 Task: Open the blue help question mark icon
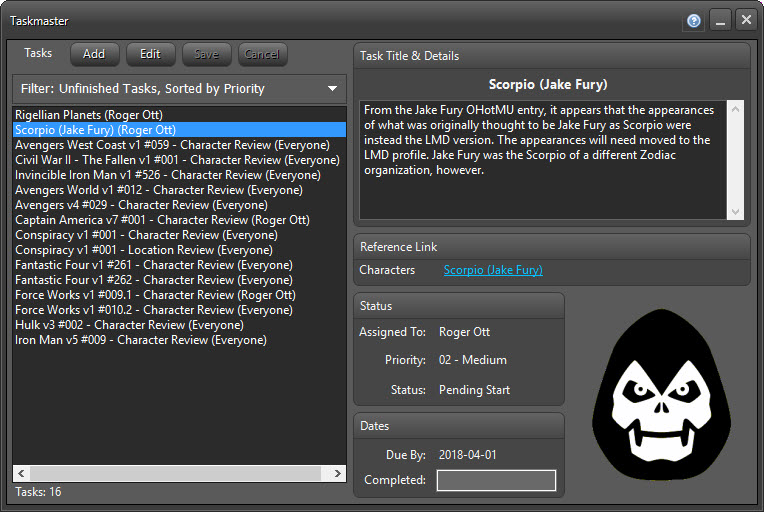pos(694,20)
